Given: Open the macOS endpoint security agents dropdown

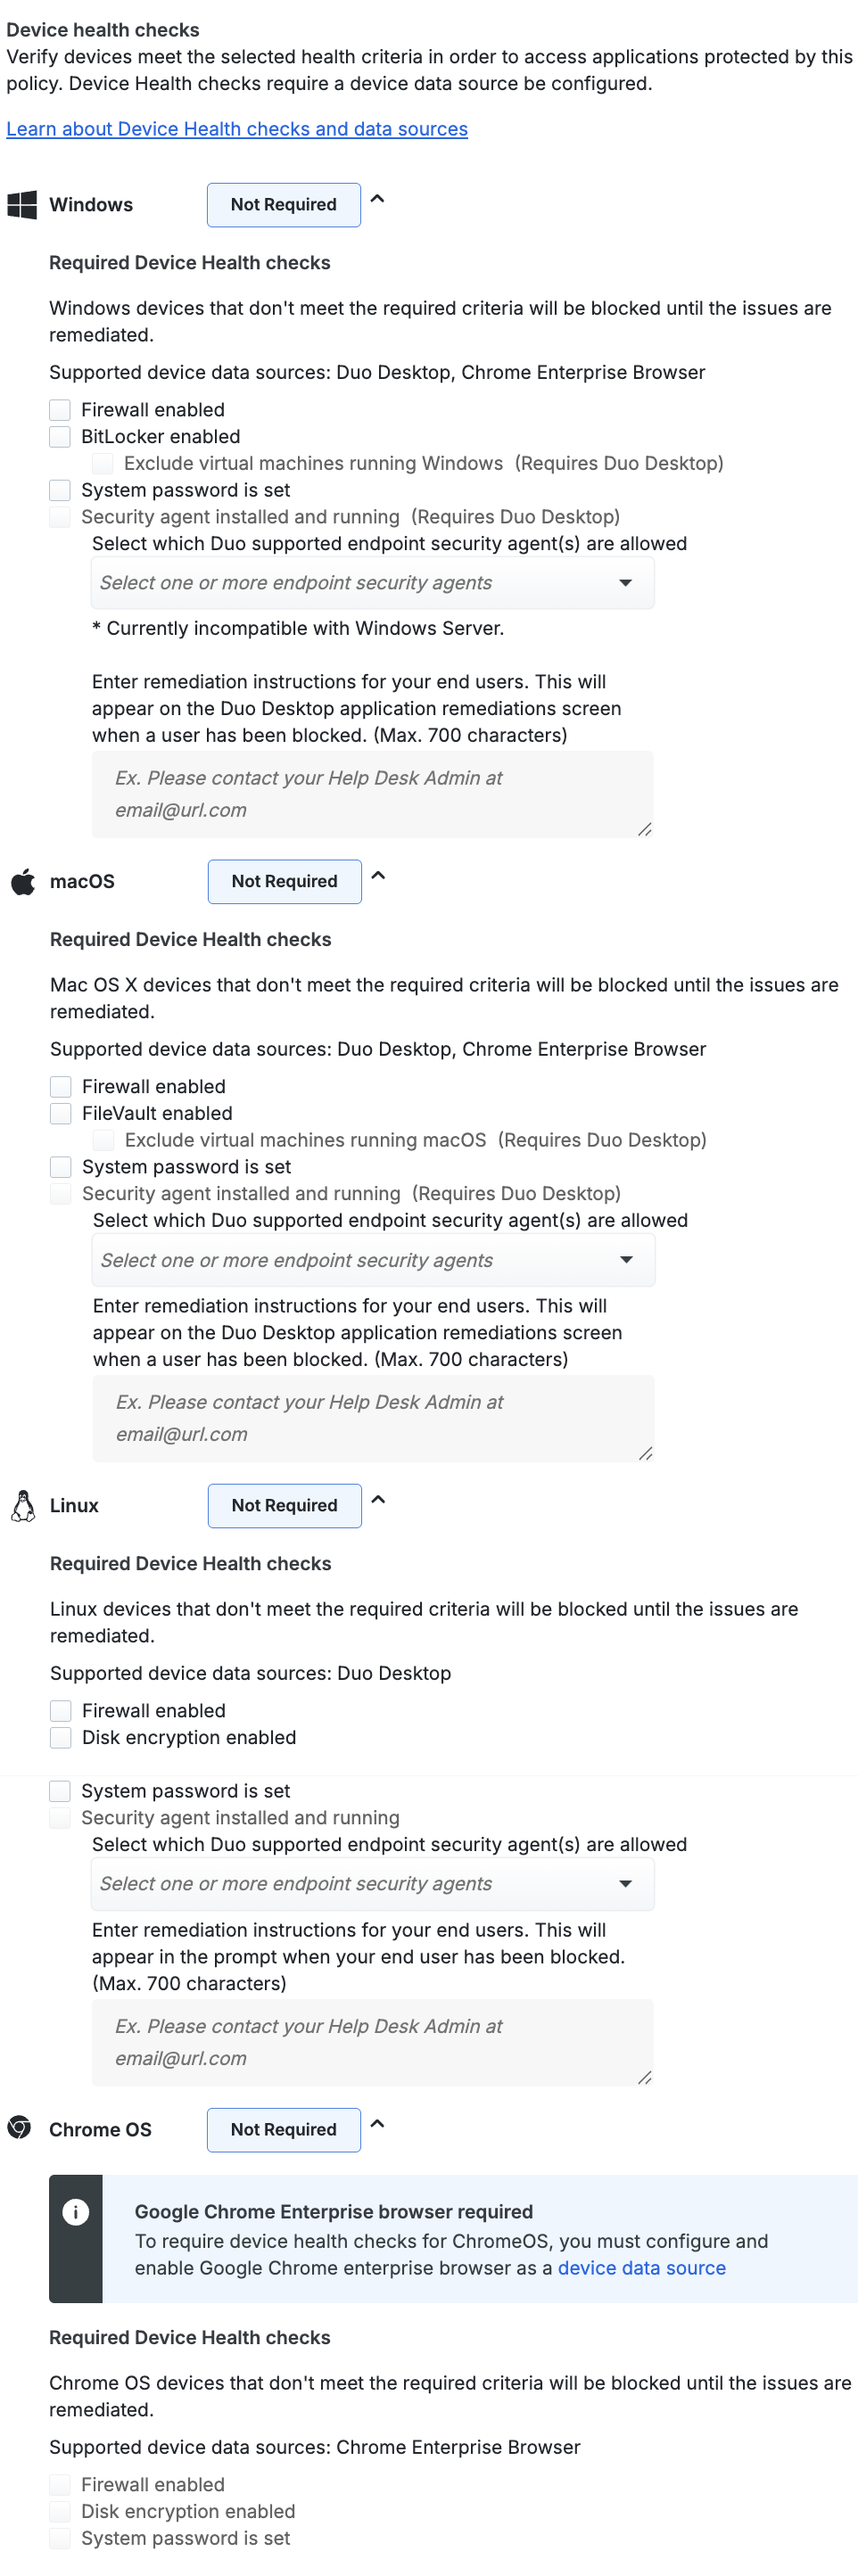Looking at the screenshot, I should tap(372, 1259).
